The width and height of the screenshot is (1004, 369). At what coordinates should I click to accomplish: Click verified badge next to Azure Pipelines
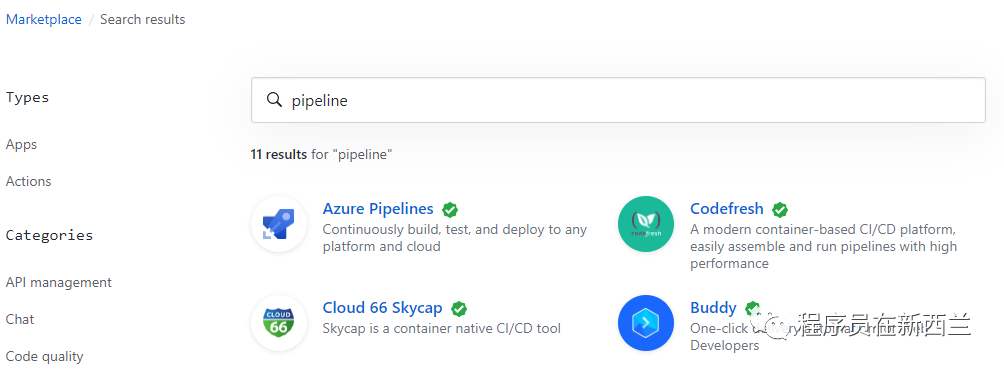pyautogui.click(x=450, y=209)
